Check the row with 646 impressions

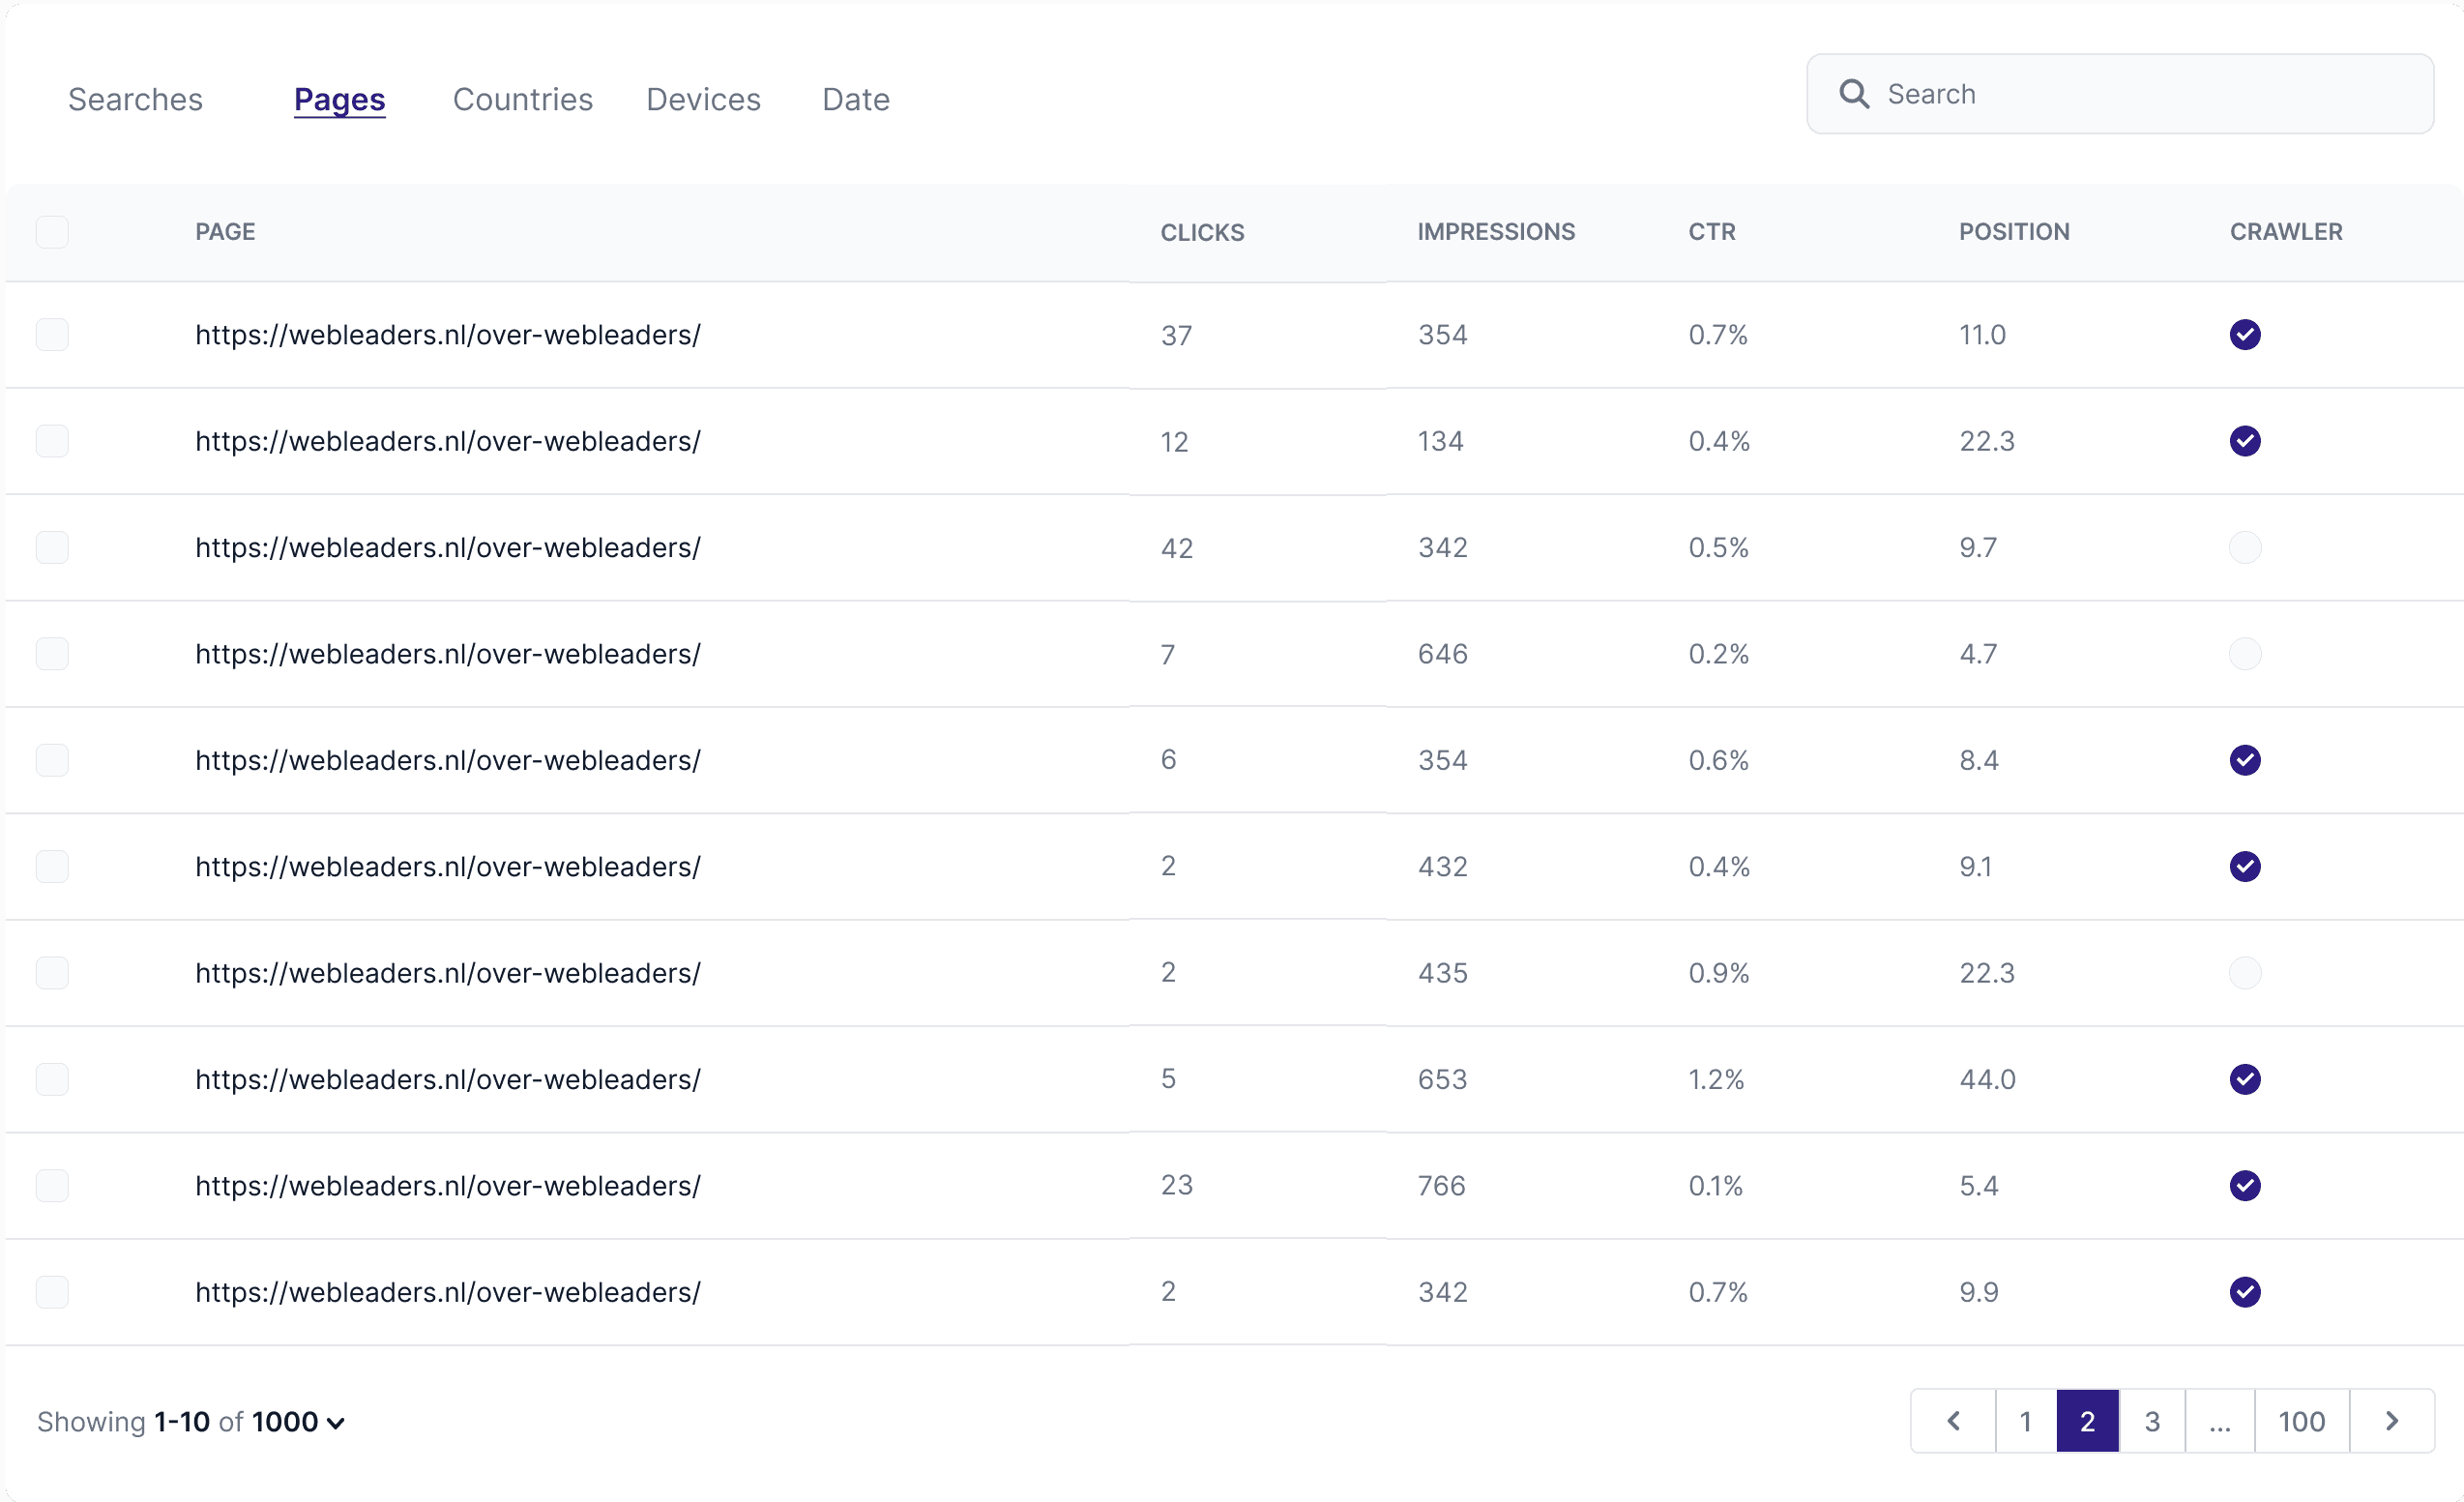52,654
